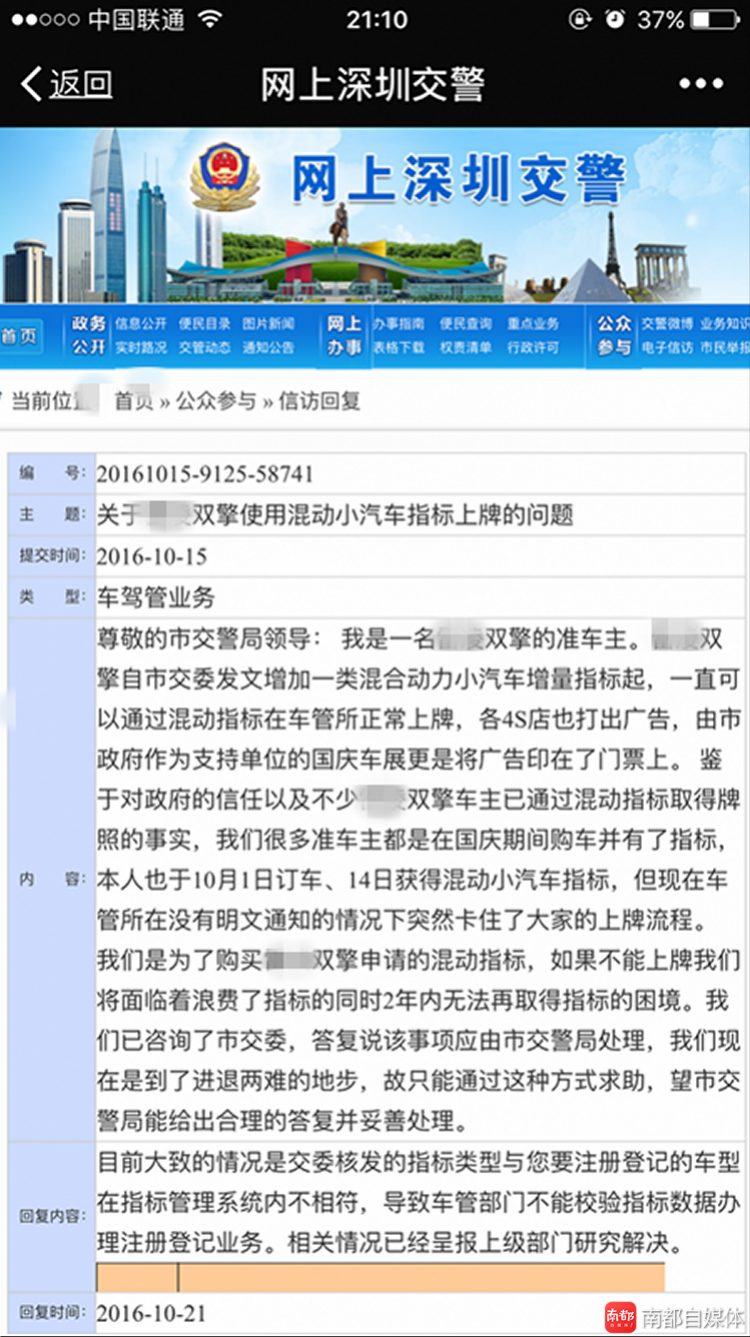750x1337 pixels.
Task: Open the 行政许可 link
Action: tap(533, 348)
